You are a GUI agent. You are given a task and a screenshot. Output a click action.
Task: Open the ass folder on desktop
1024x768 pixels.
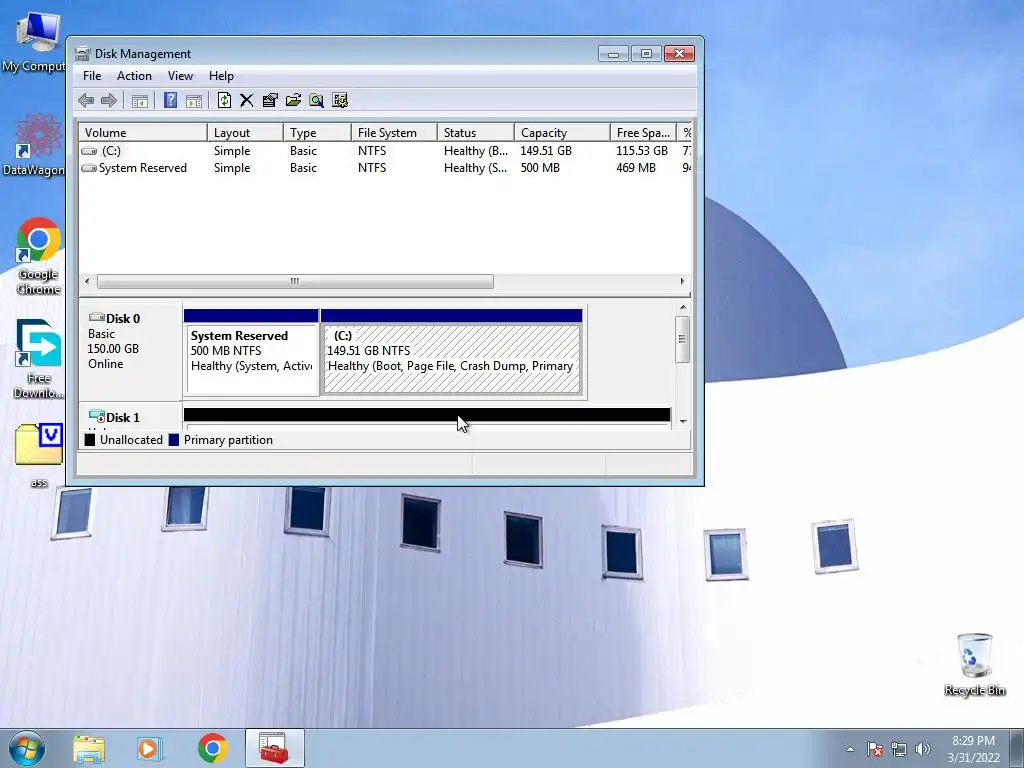39,455
